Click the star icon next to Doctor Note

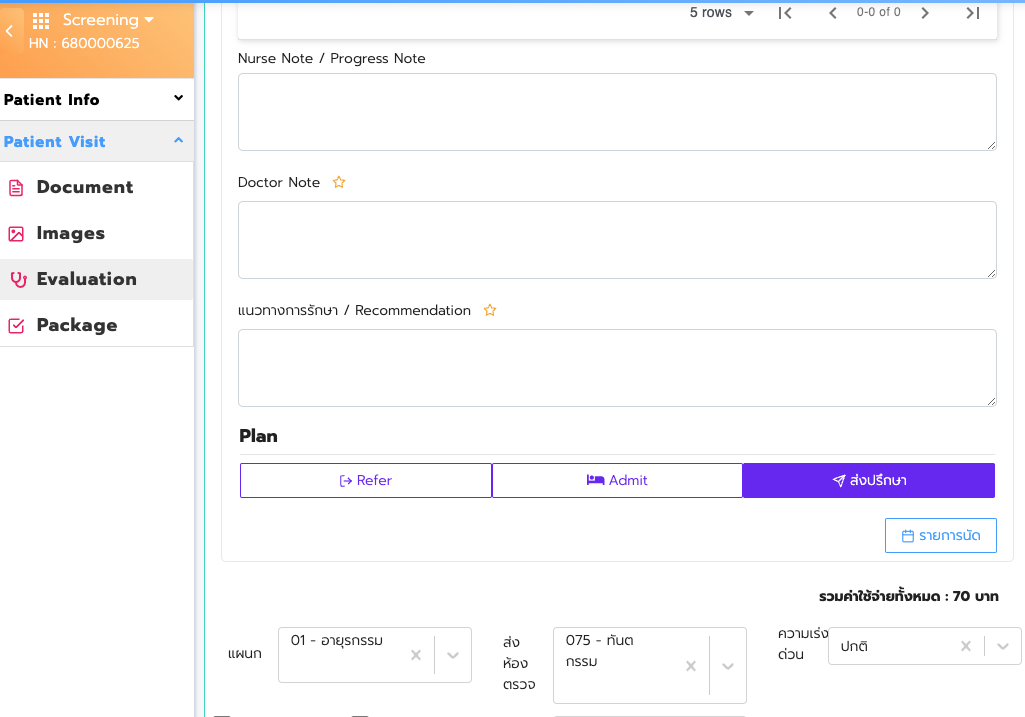pyautogui.click(x=339, y=183)
